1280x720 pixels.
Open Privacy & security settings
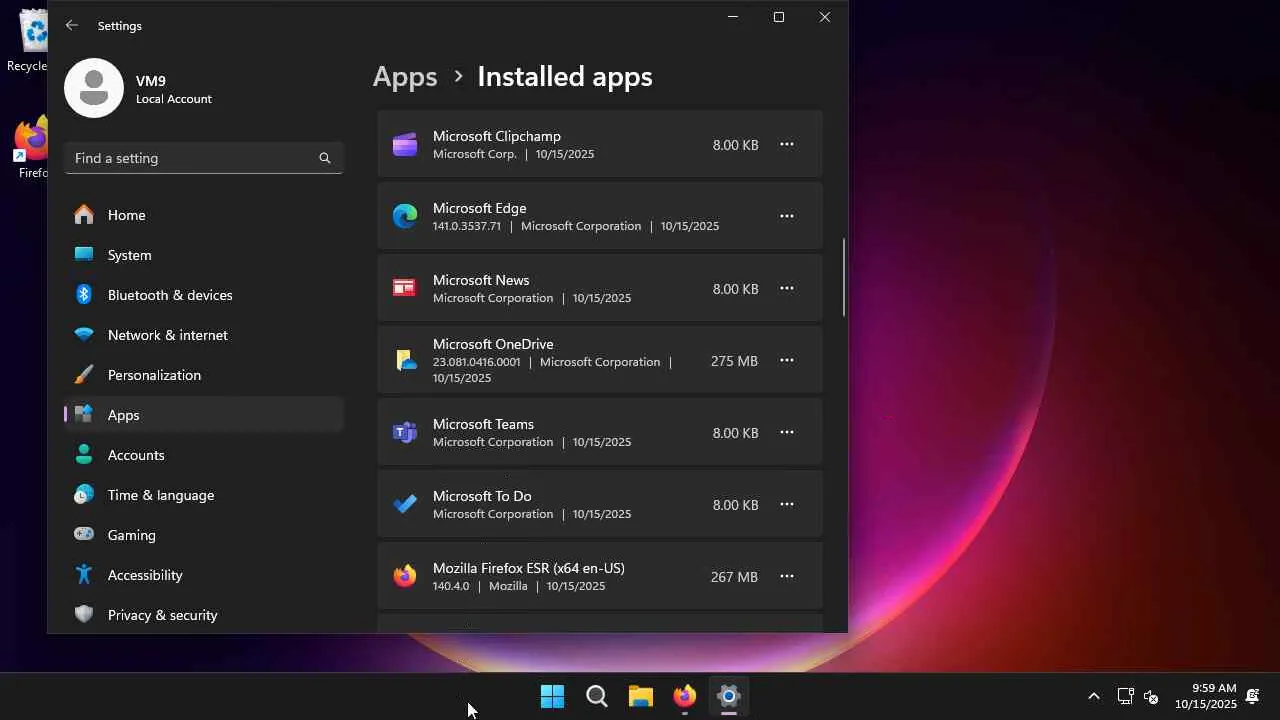204,615
